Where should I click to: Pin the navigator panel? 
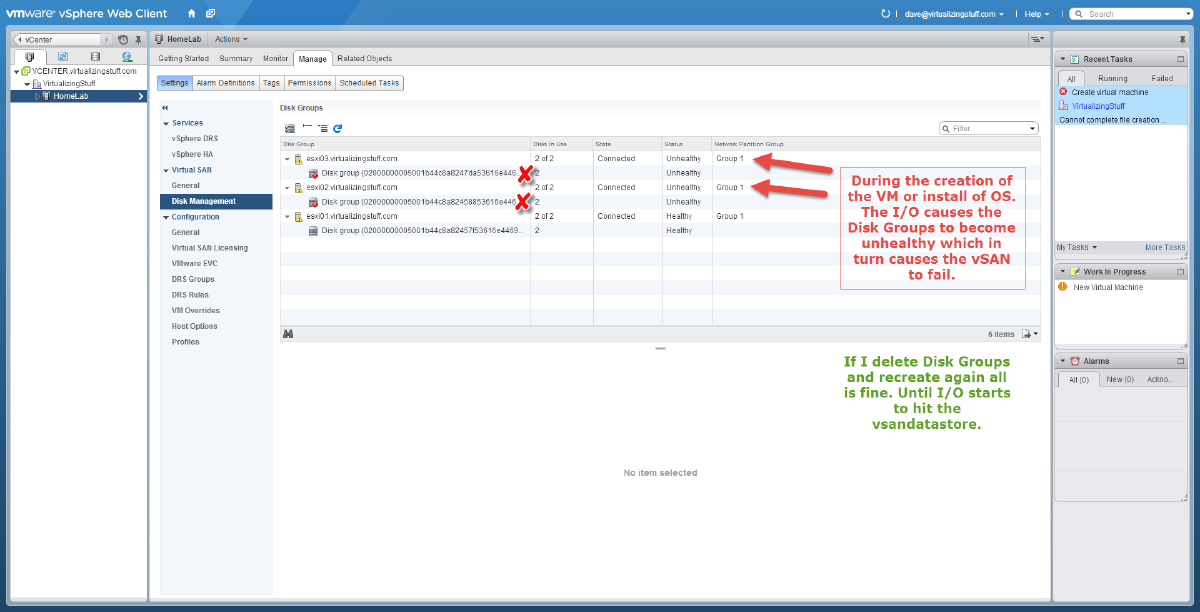tap(138, 39)
